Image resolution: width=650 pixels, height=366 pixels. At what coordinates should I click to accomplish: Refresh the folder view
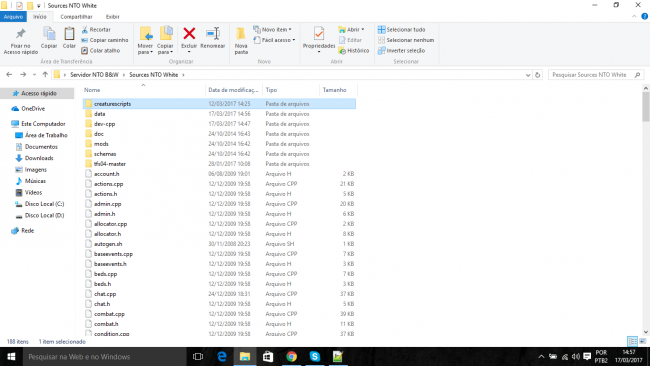(538, 75)
